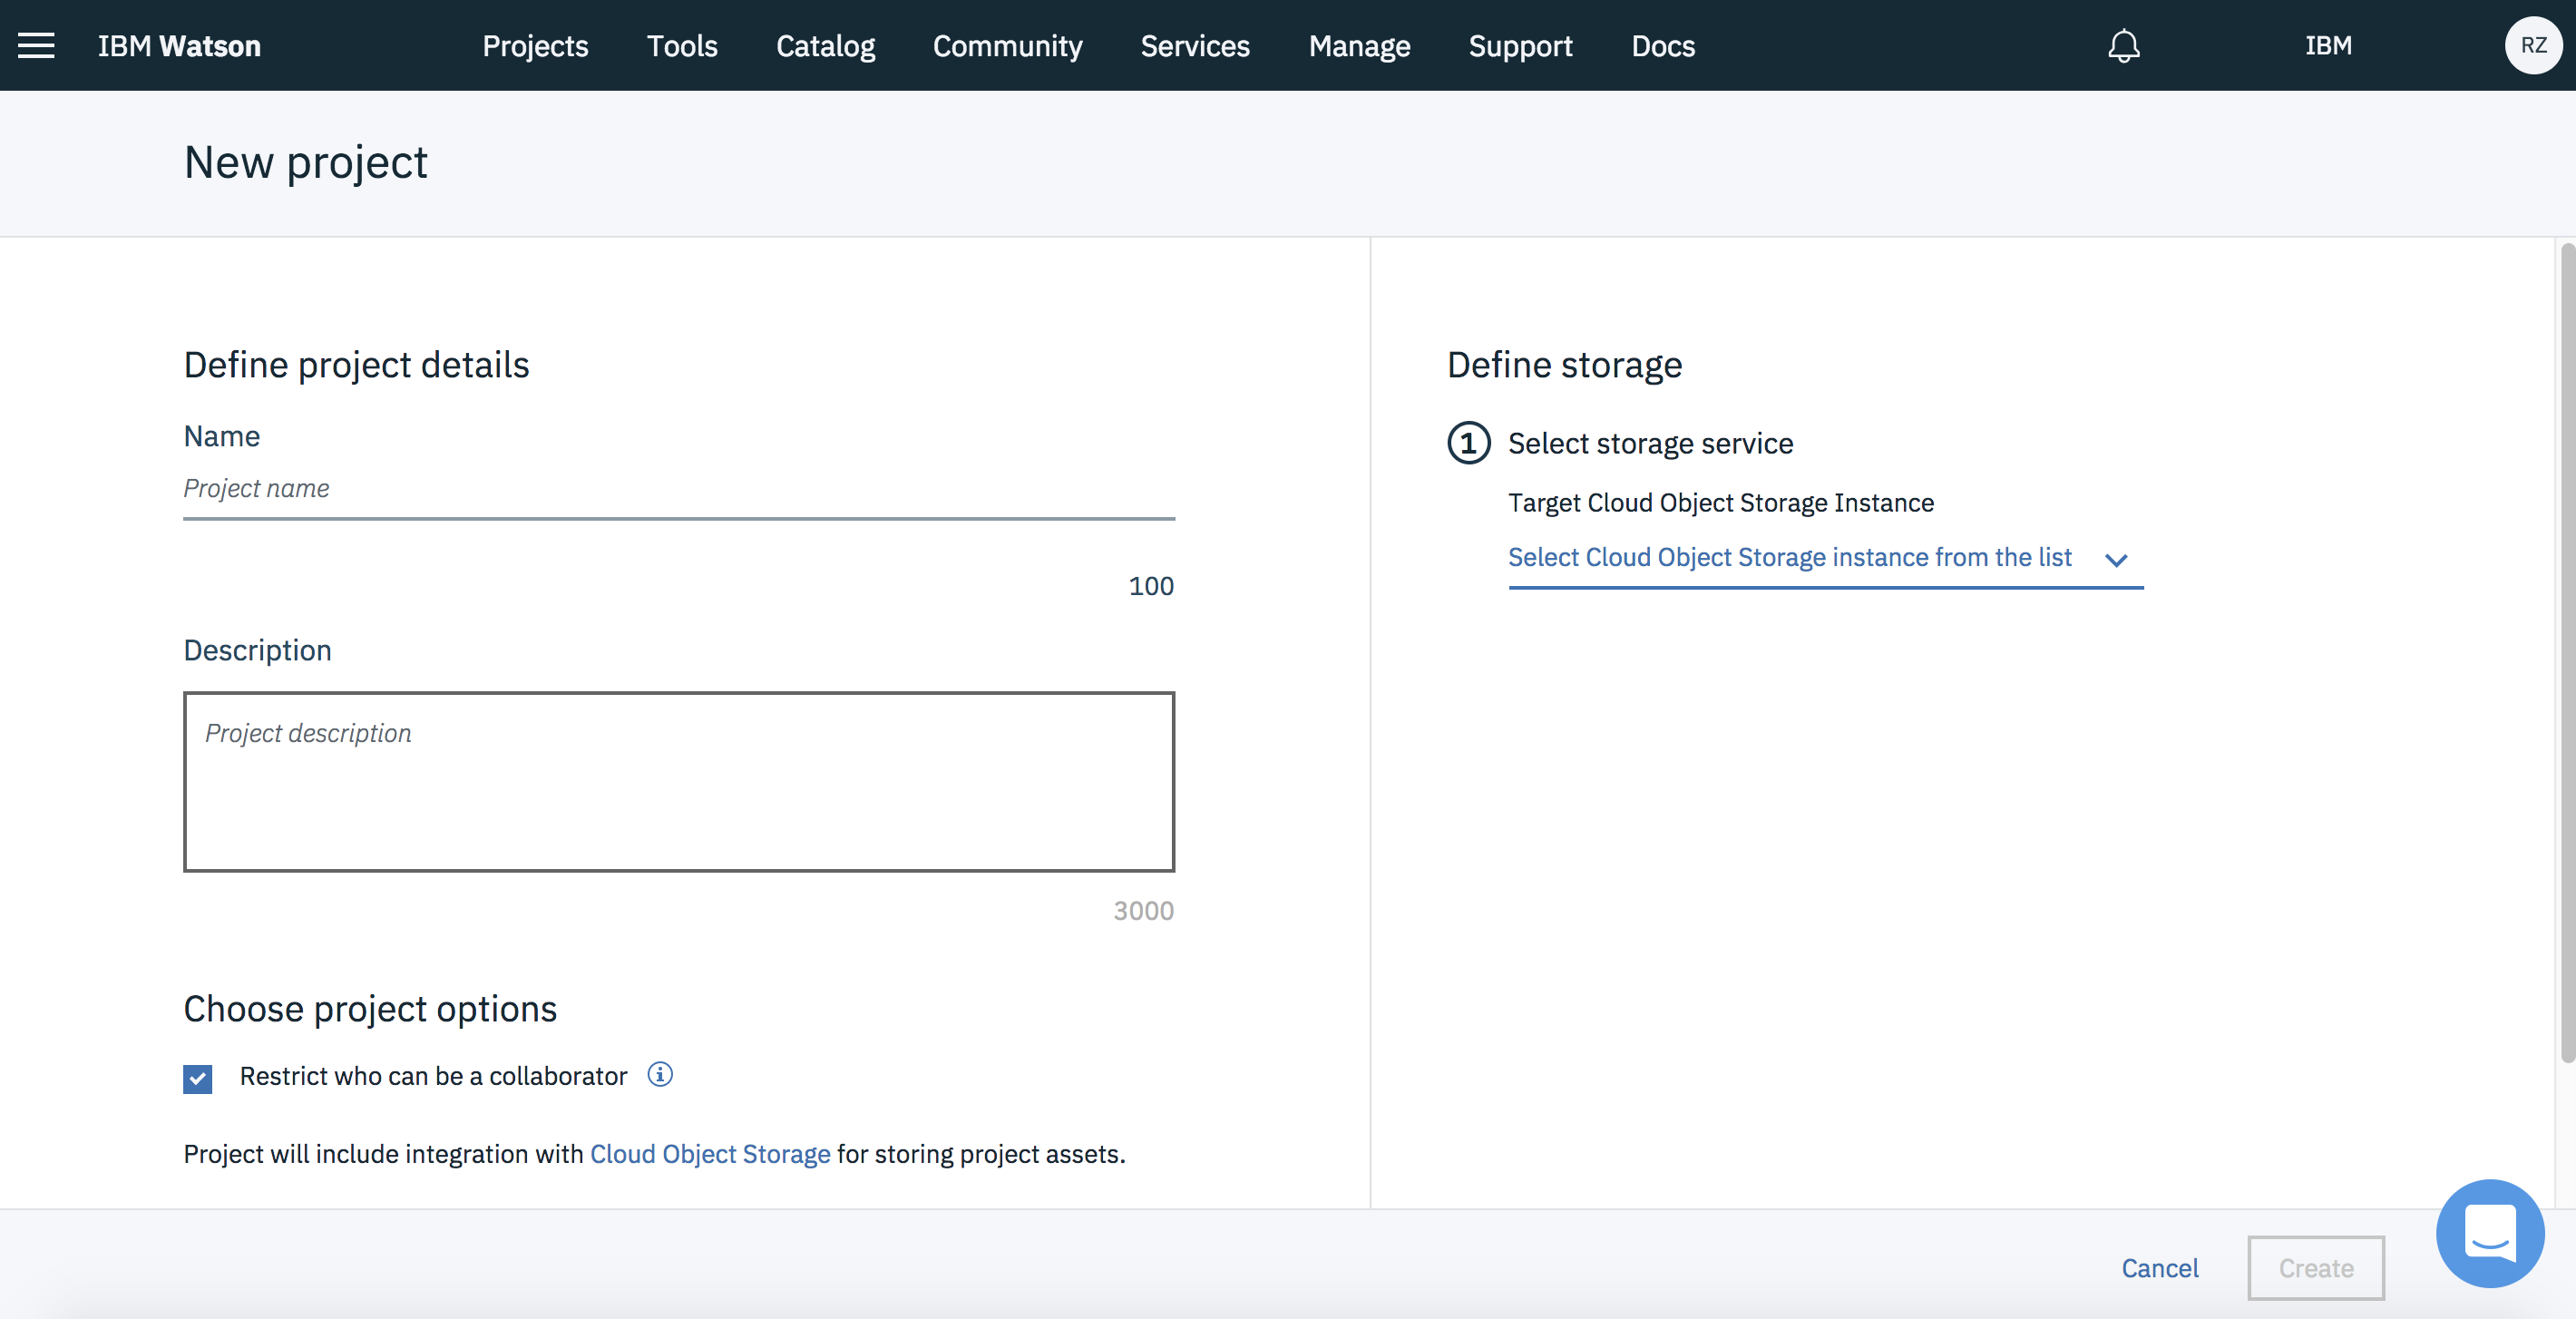
Task: Open the Tools menu
Action: click(682, 46)
